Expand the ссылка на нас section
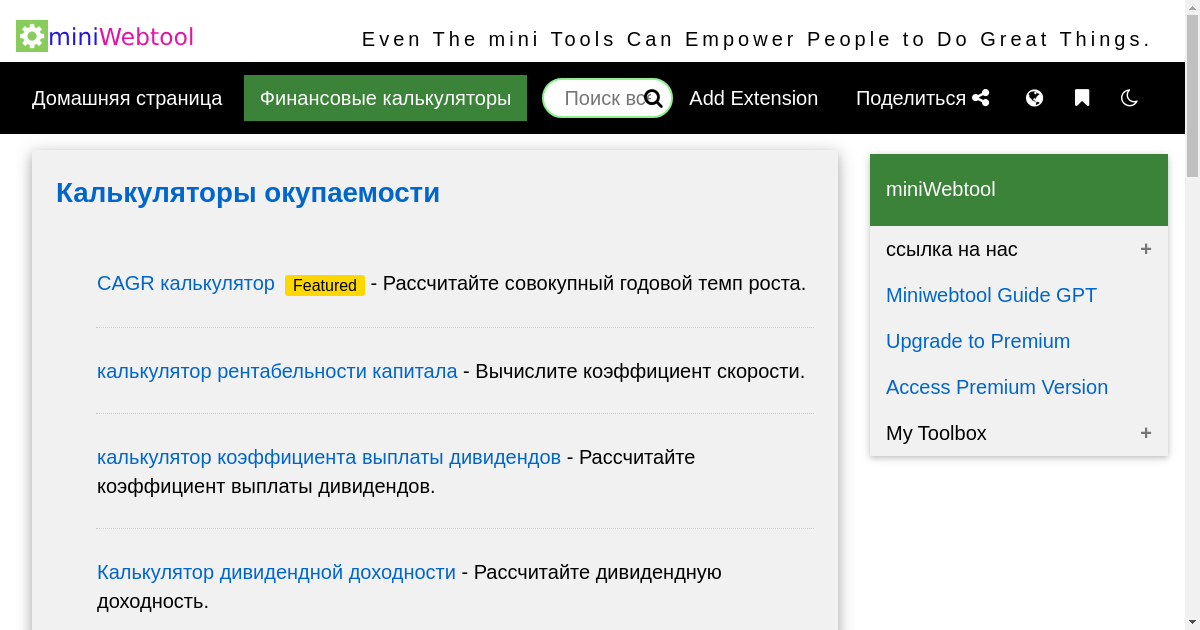The height and width of the screenshot is (630, 1200). click(x=1019, y=249)
